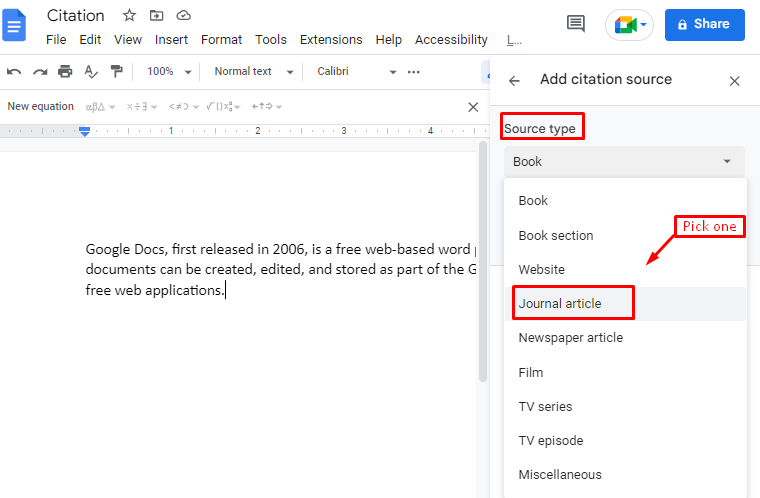Screen dimensions: 760x498
Task: Select Website source type
Action: point(625,270)
